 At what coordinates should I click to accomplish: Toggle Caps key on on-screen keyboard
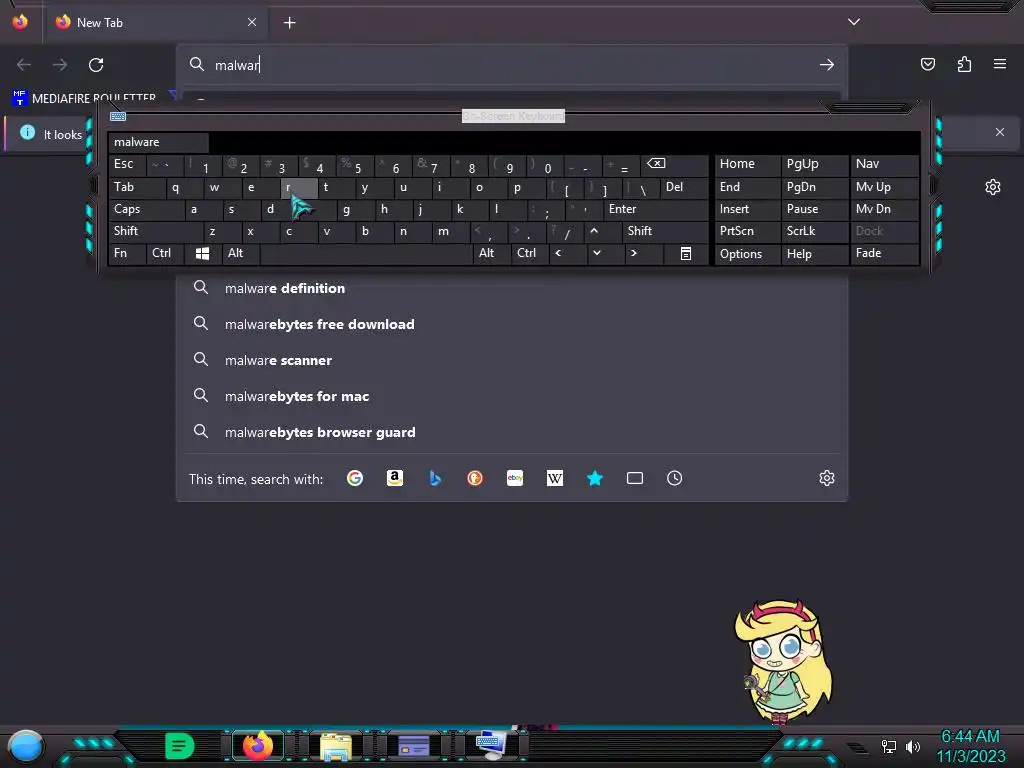pos(146,209)
